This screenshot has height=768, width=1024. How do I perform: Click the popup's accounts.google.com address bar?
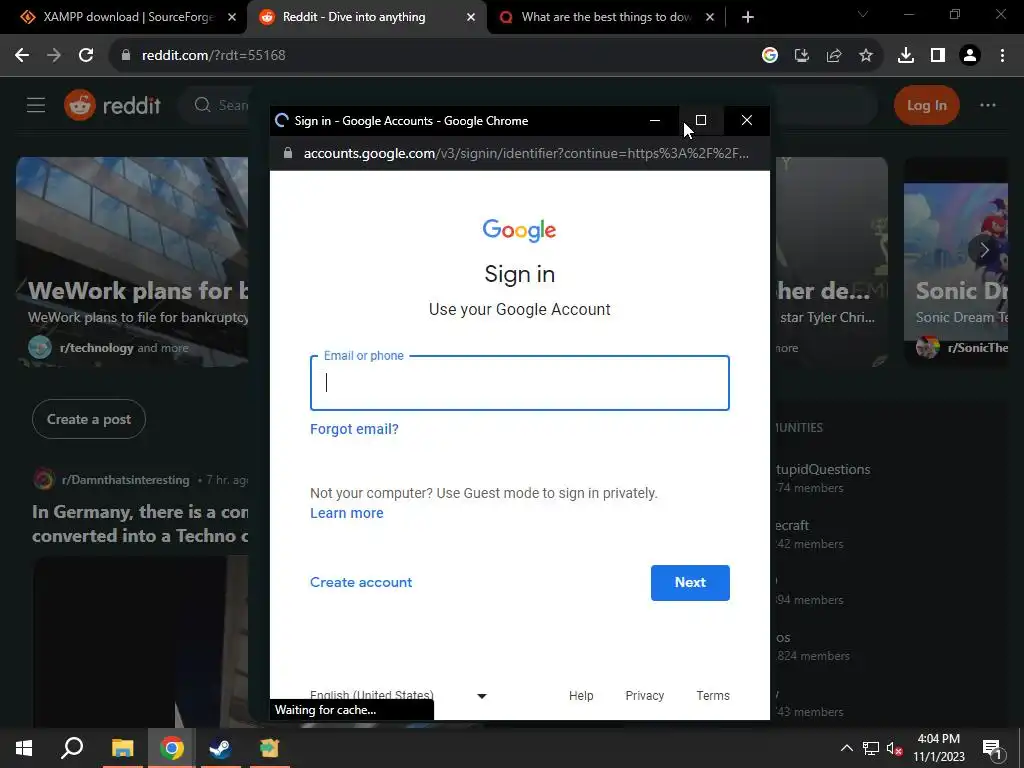[526, 153]
